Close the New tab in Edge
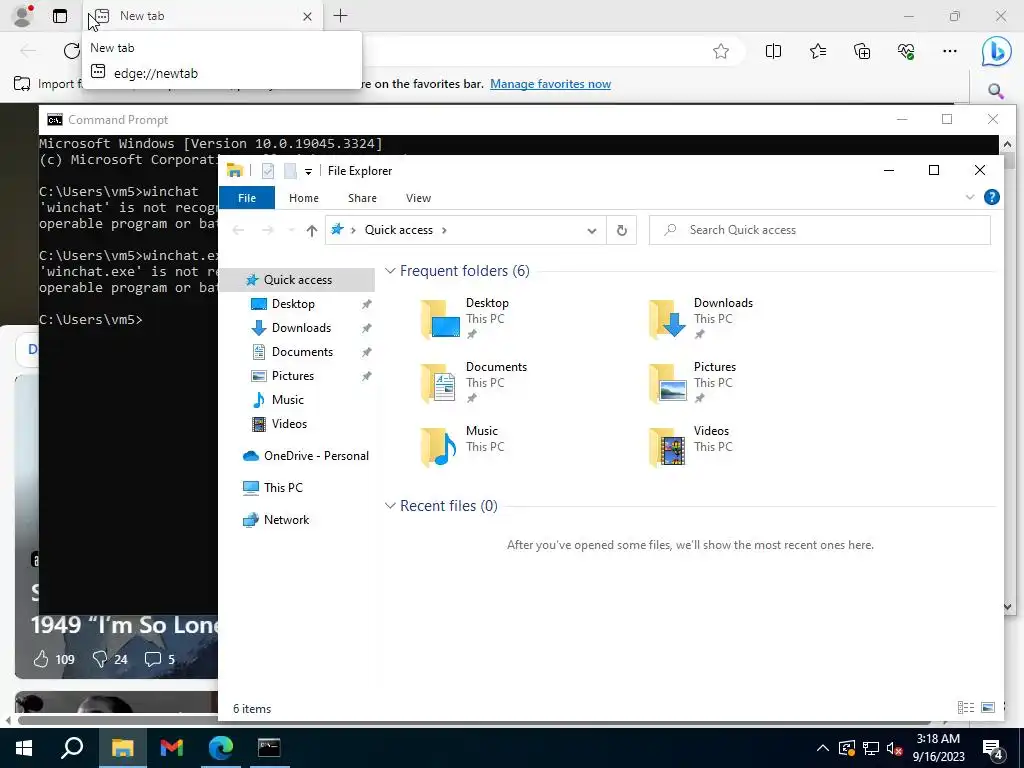1024x768 pixels. 307,16
